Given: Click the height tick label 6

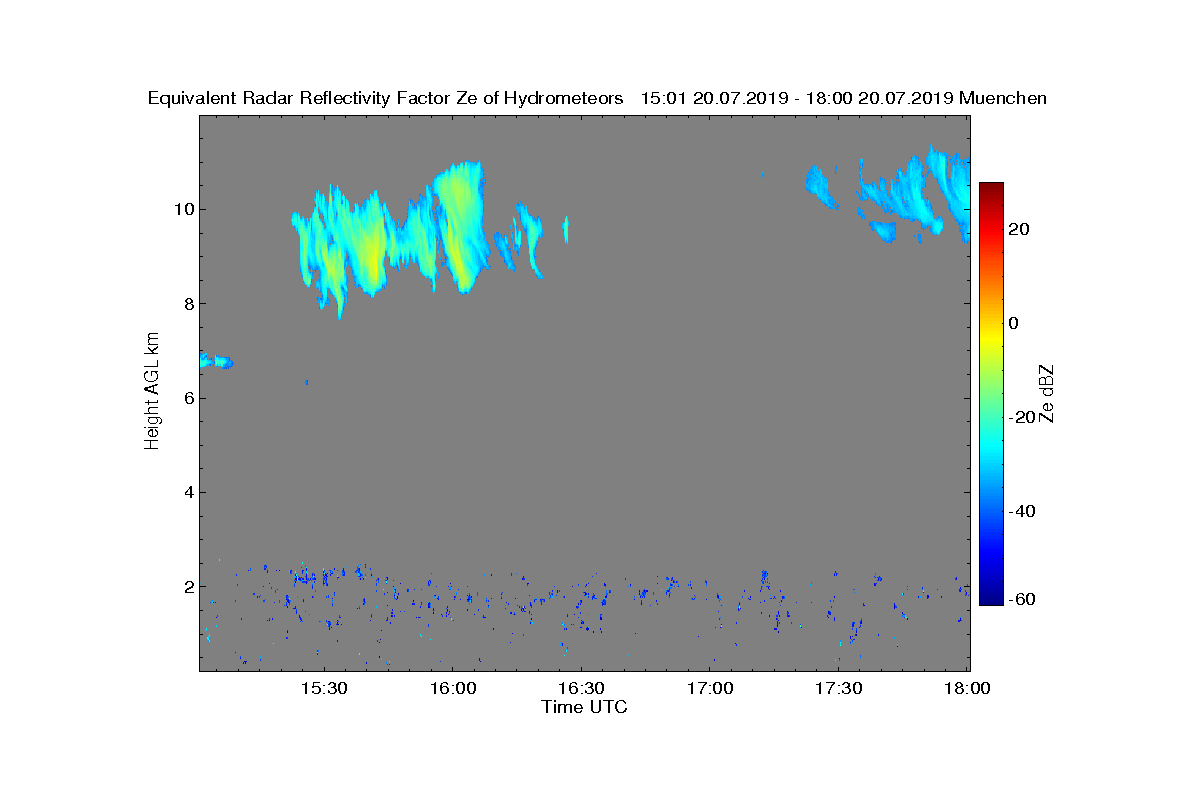Looking at the screenshot, I should coord(188,398).
